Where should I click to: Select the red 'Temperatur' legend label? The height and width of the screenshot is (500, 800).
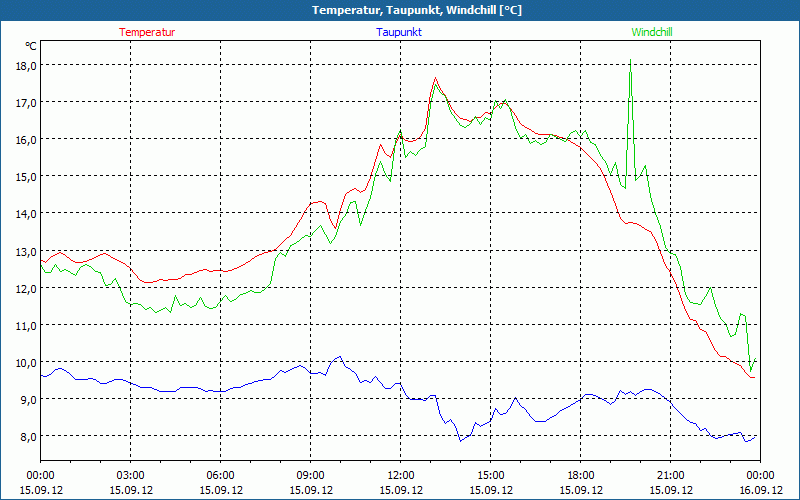147,32
